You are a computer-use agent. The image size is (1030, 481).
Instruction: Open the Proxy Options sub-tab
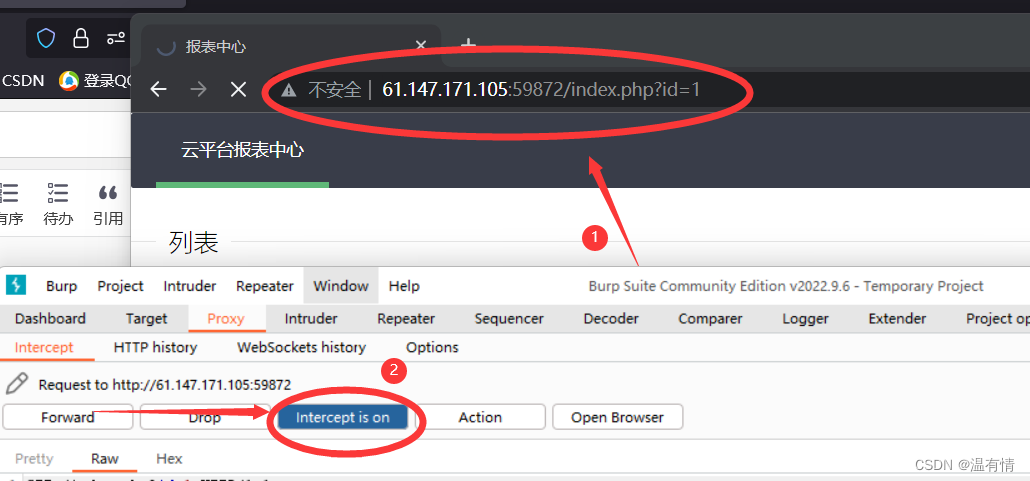432,347
